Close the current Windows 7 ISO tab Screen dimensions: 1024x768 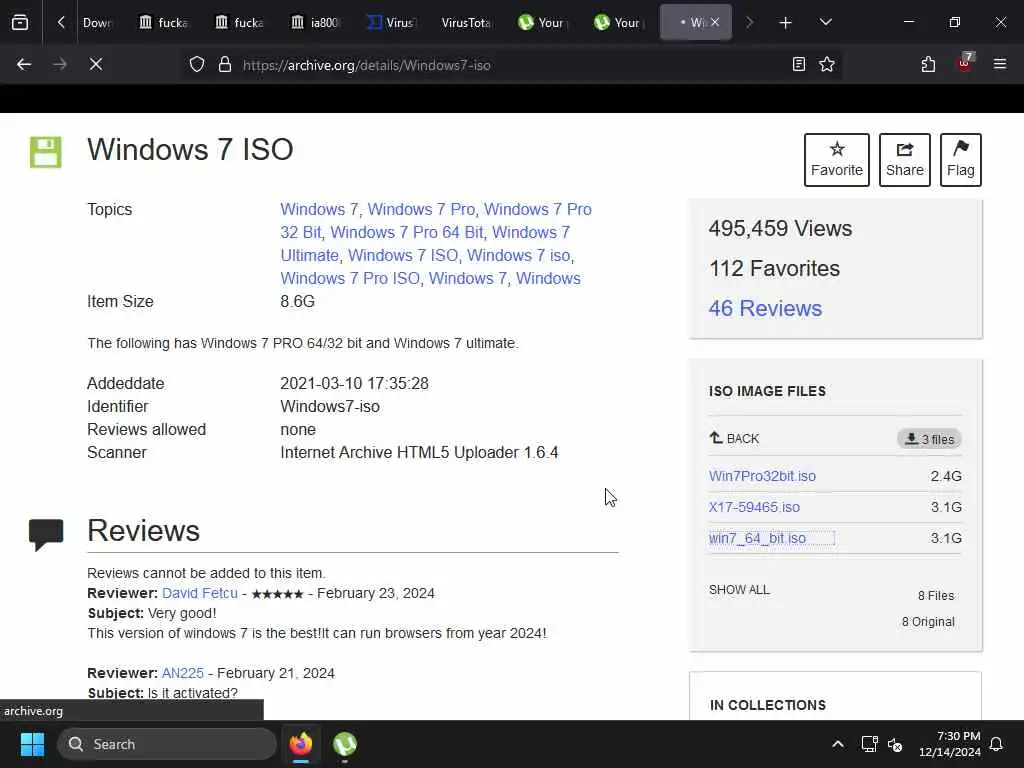pyautogui.click(x=715, y=22)
